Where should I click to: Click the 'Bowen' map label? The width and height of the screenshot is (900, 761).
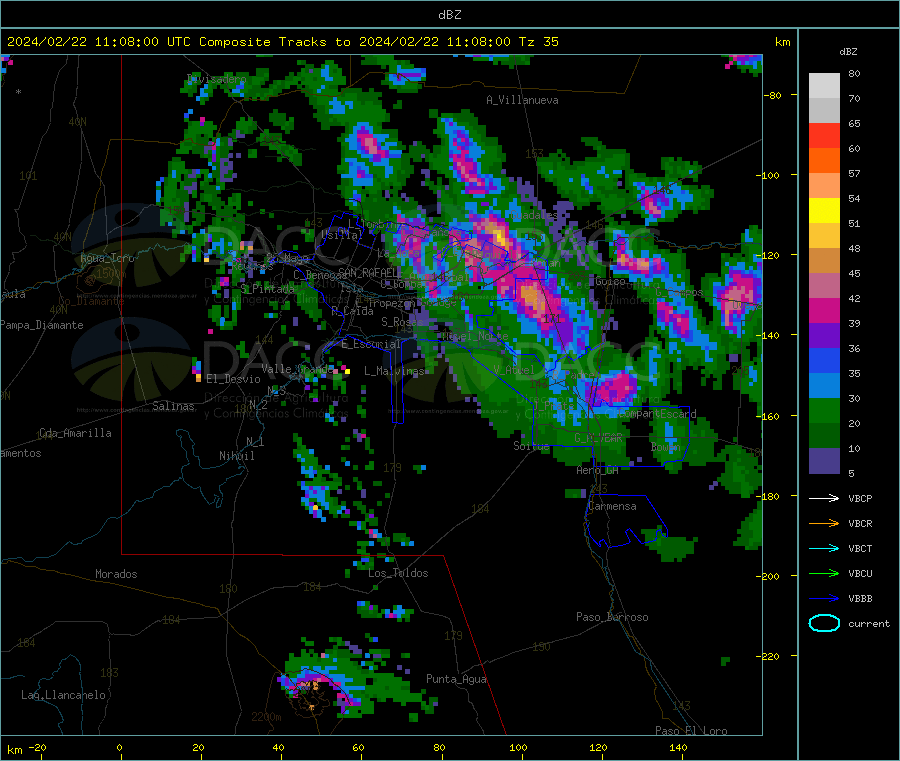click(665, 446)
